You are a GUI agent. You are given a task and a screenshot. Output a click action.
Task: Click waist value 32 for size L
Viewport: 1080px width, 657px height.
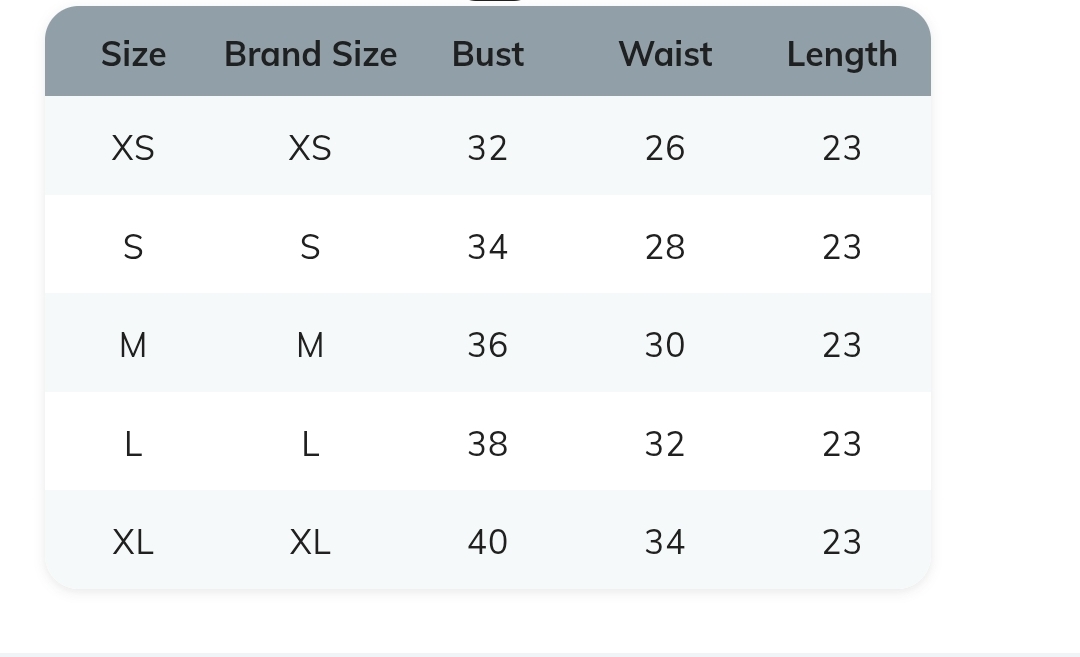(665, 444)
